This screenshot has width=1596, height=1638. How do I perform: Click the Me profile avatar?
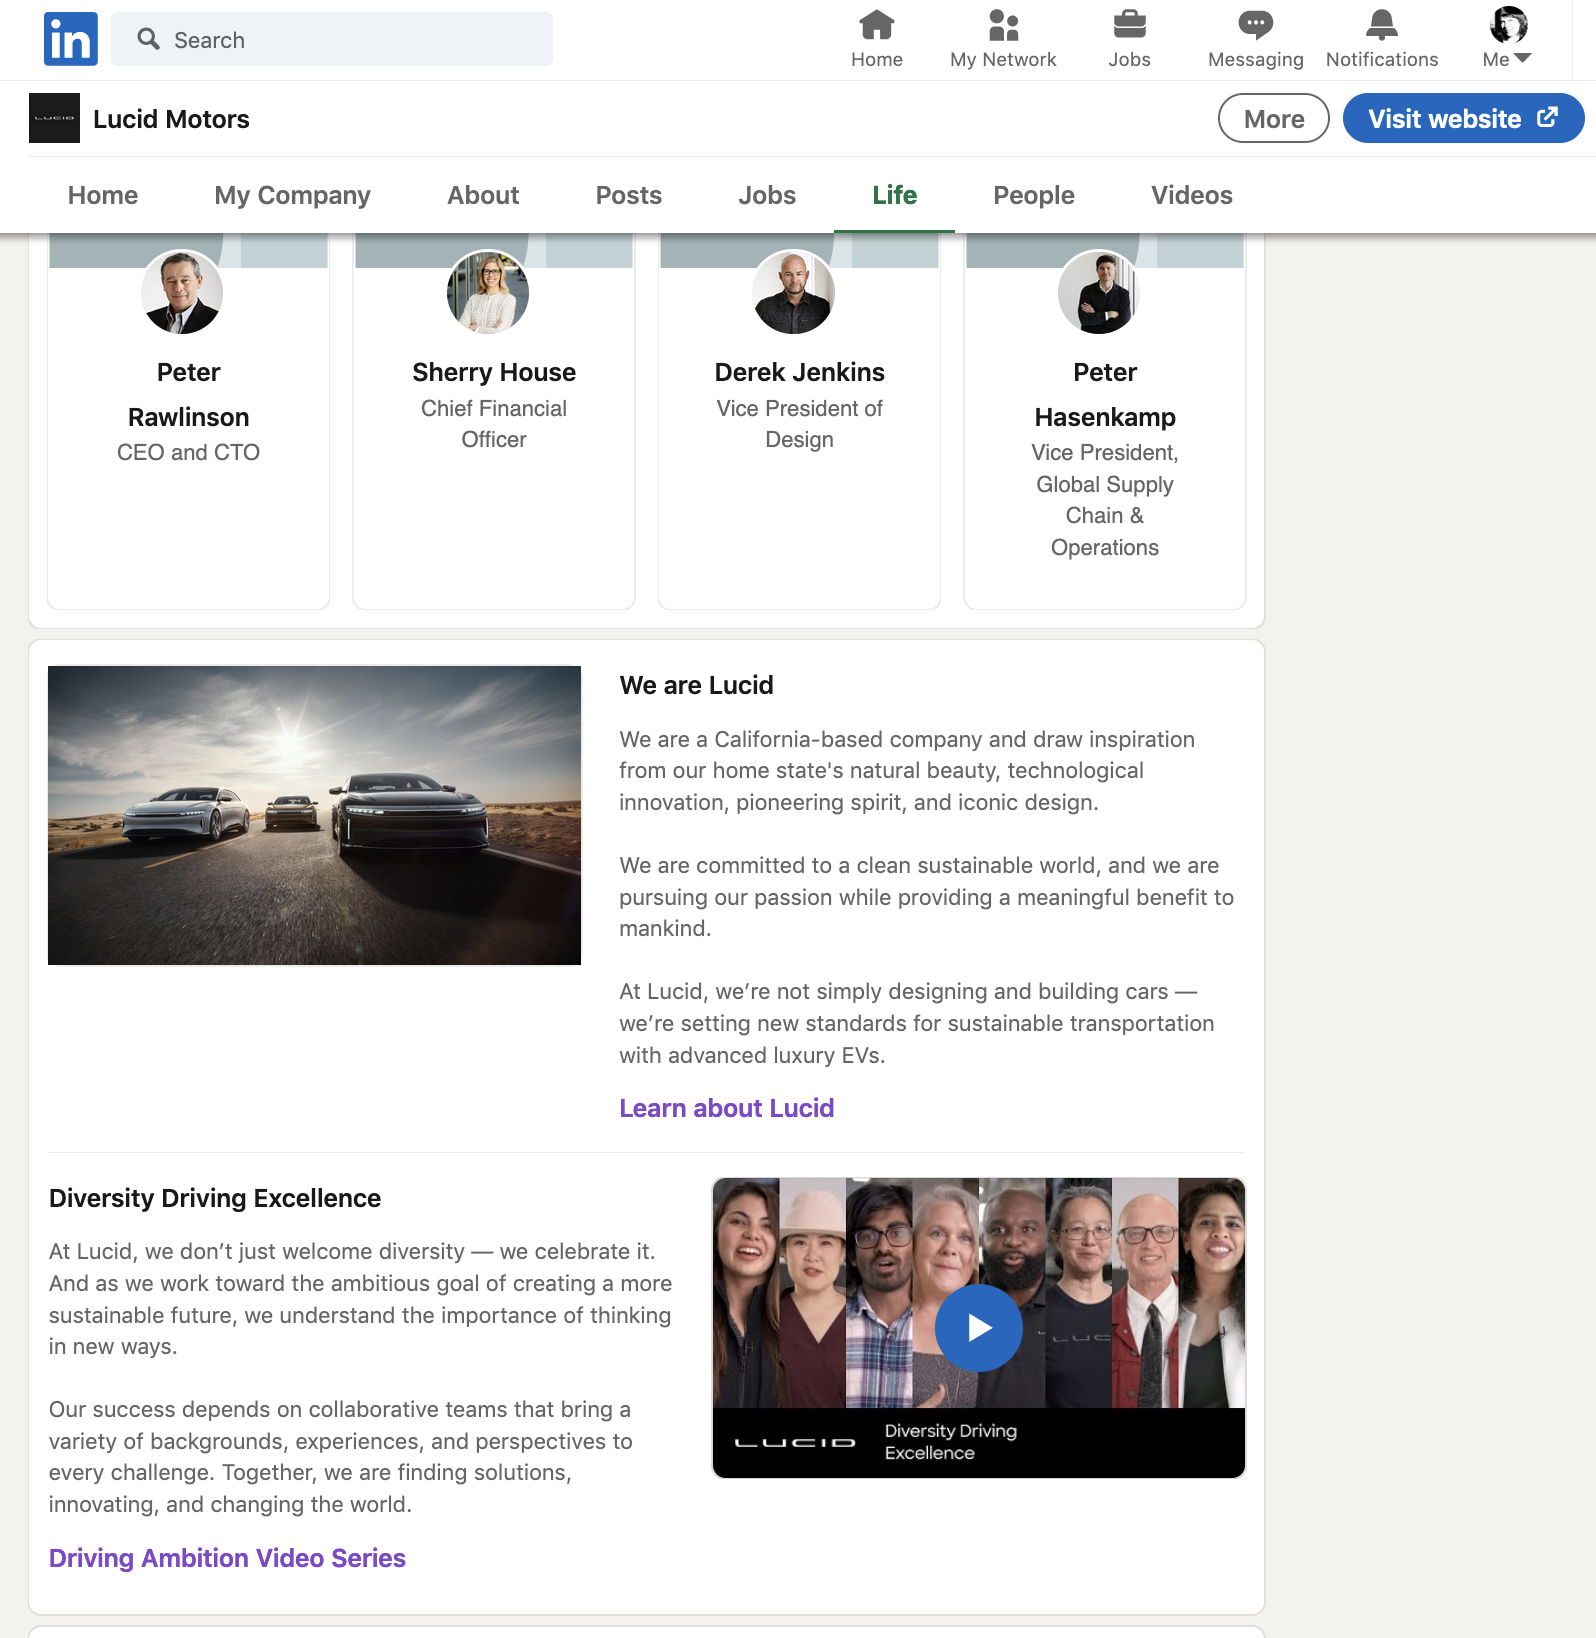point(1508,25)
